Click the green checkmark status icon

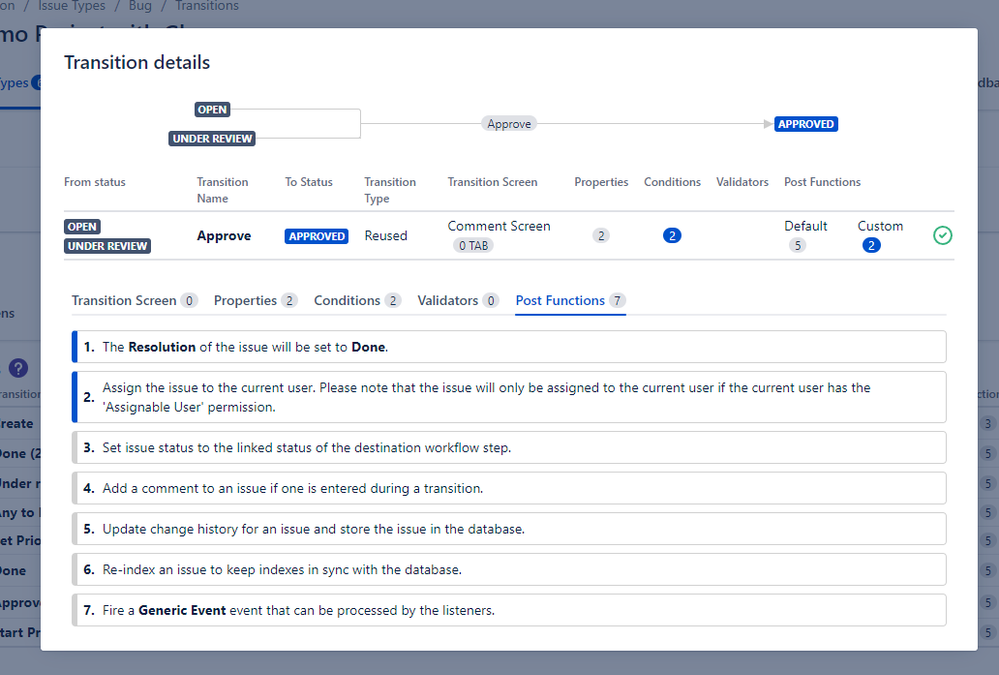942,236
